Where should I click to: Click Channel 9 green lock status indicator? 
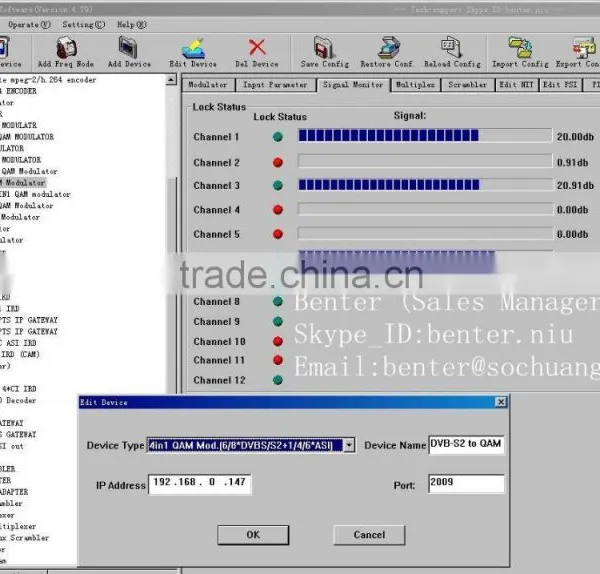(278, 321)
